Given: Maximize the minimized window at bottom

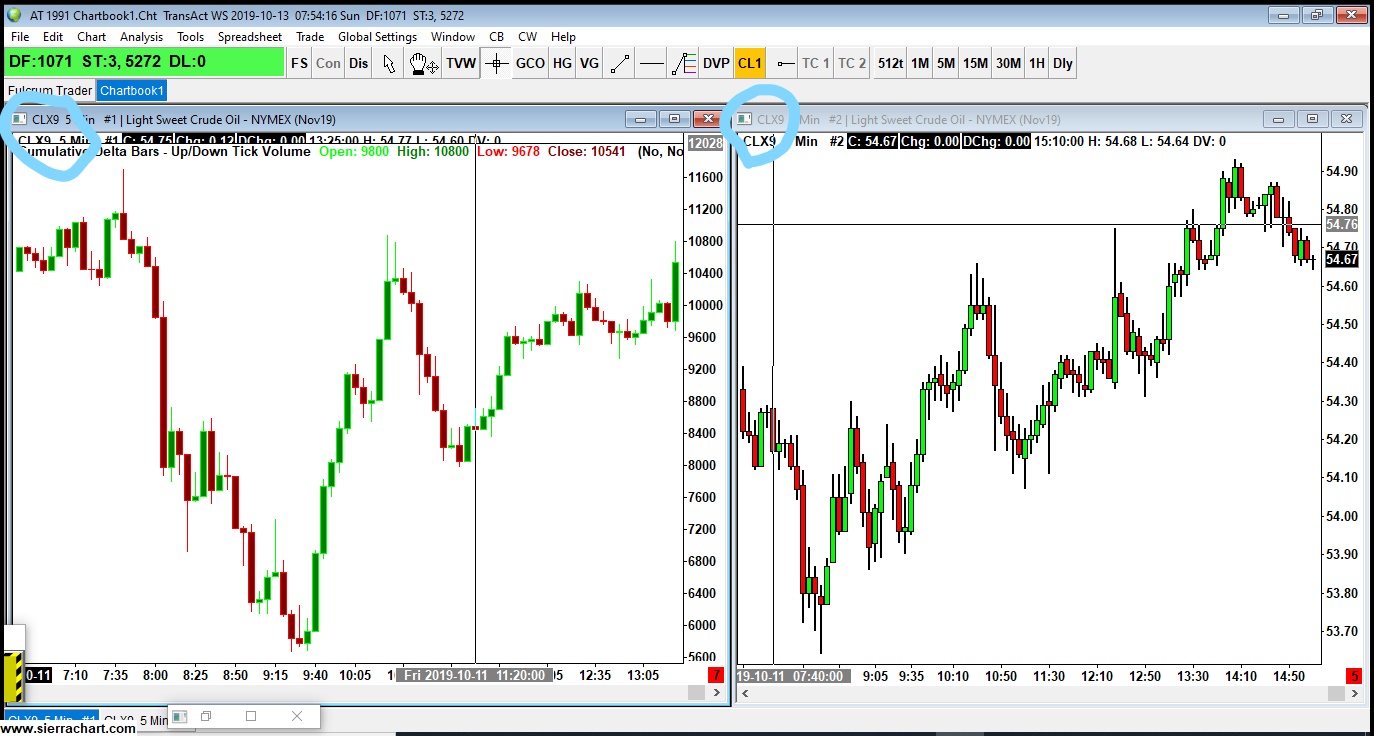Looking at the screenshot, I should (x=251, y=716).
